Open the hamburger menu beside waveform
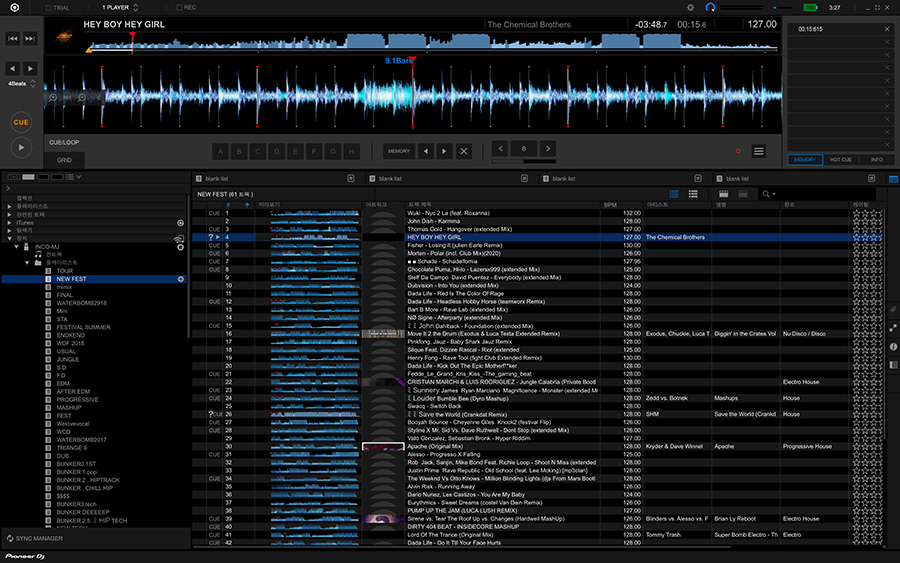The image size is (900, 563). click(759, 152)
